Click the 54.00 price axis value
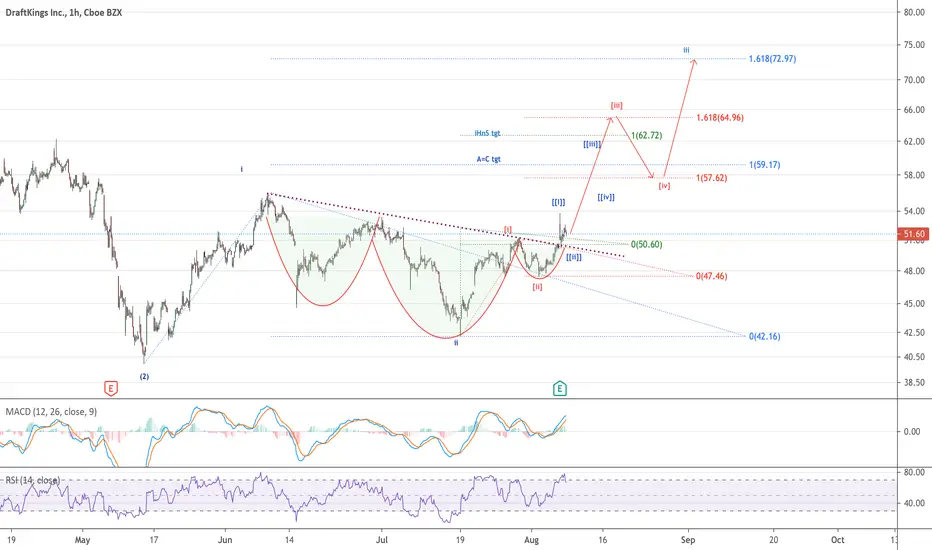Image resolution: width=932 pixels, height=550 pixels. (914, 211)
